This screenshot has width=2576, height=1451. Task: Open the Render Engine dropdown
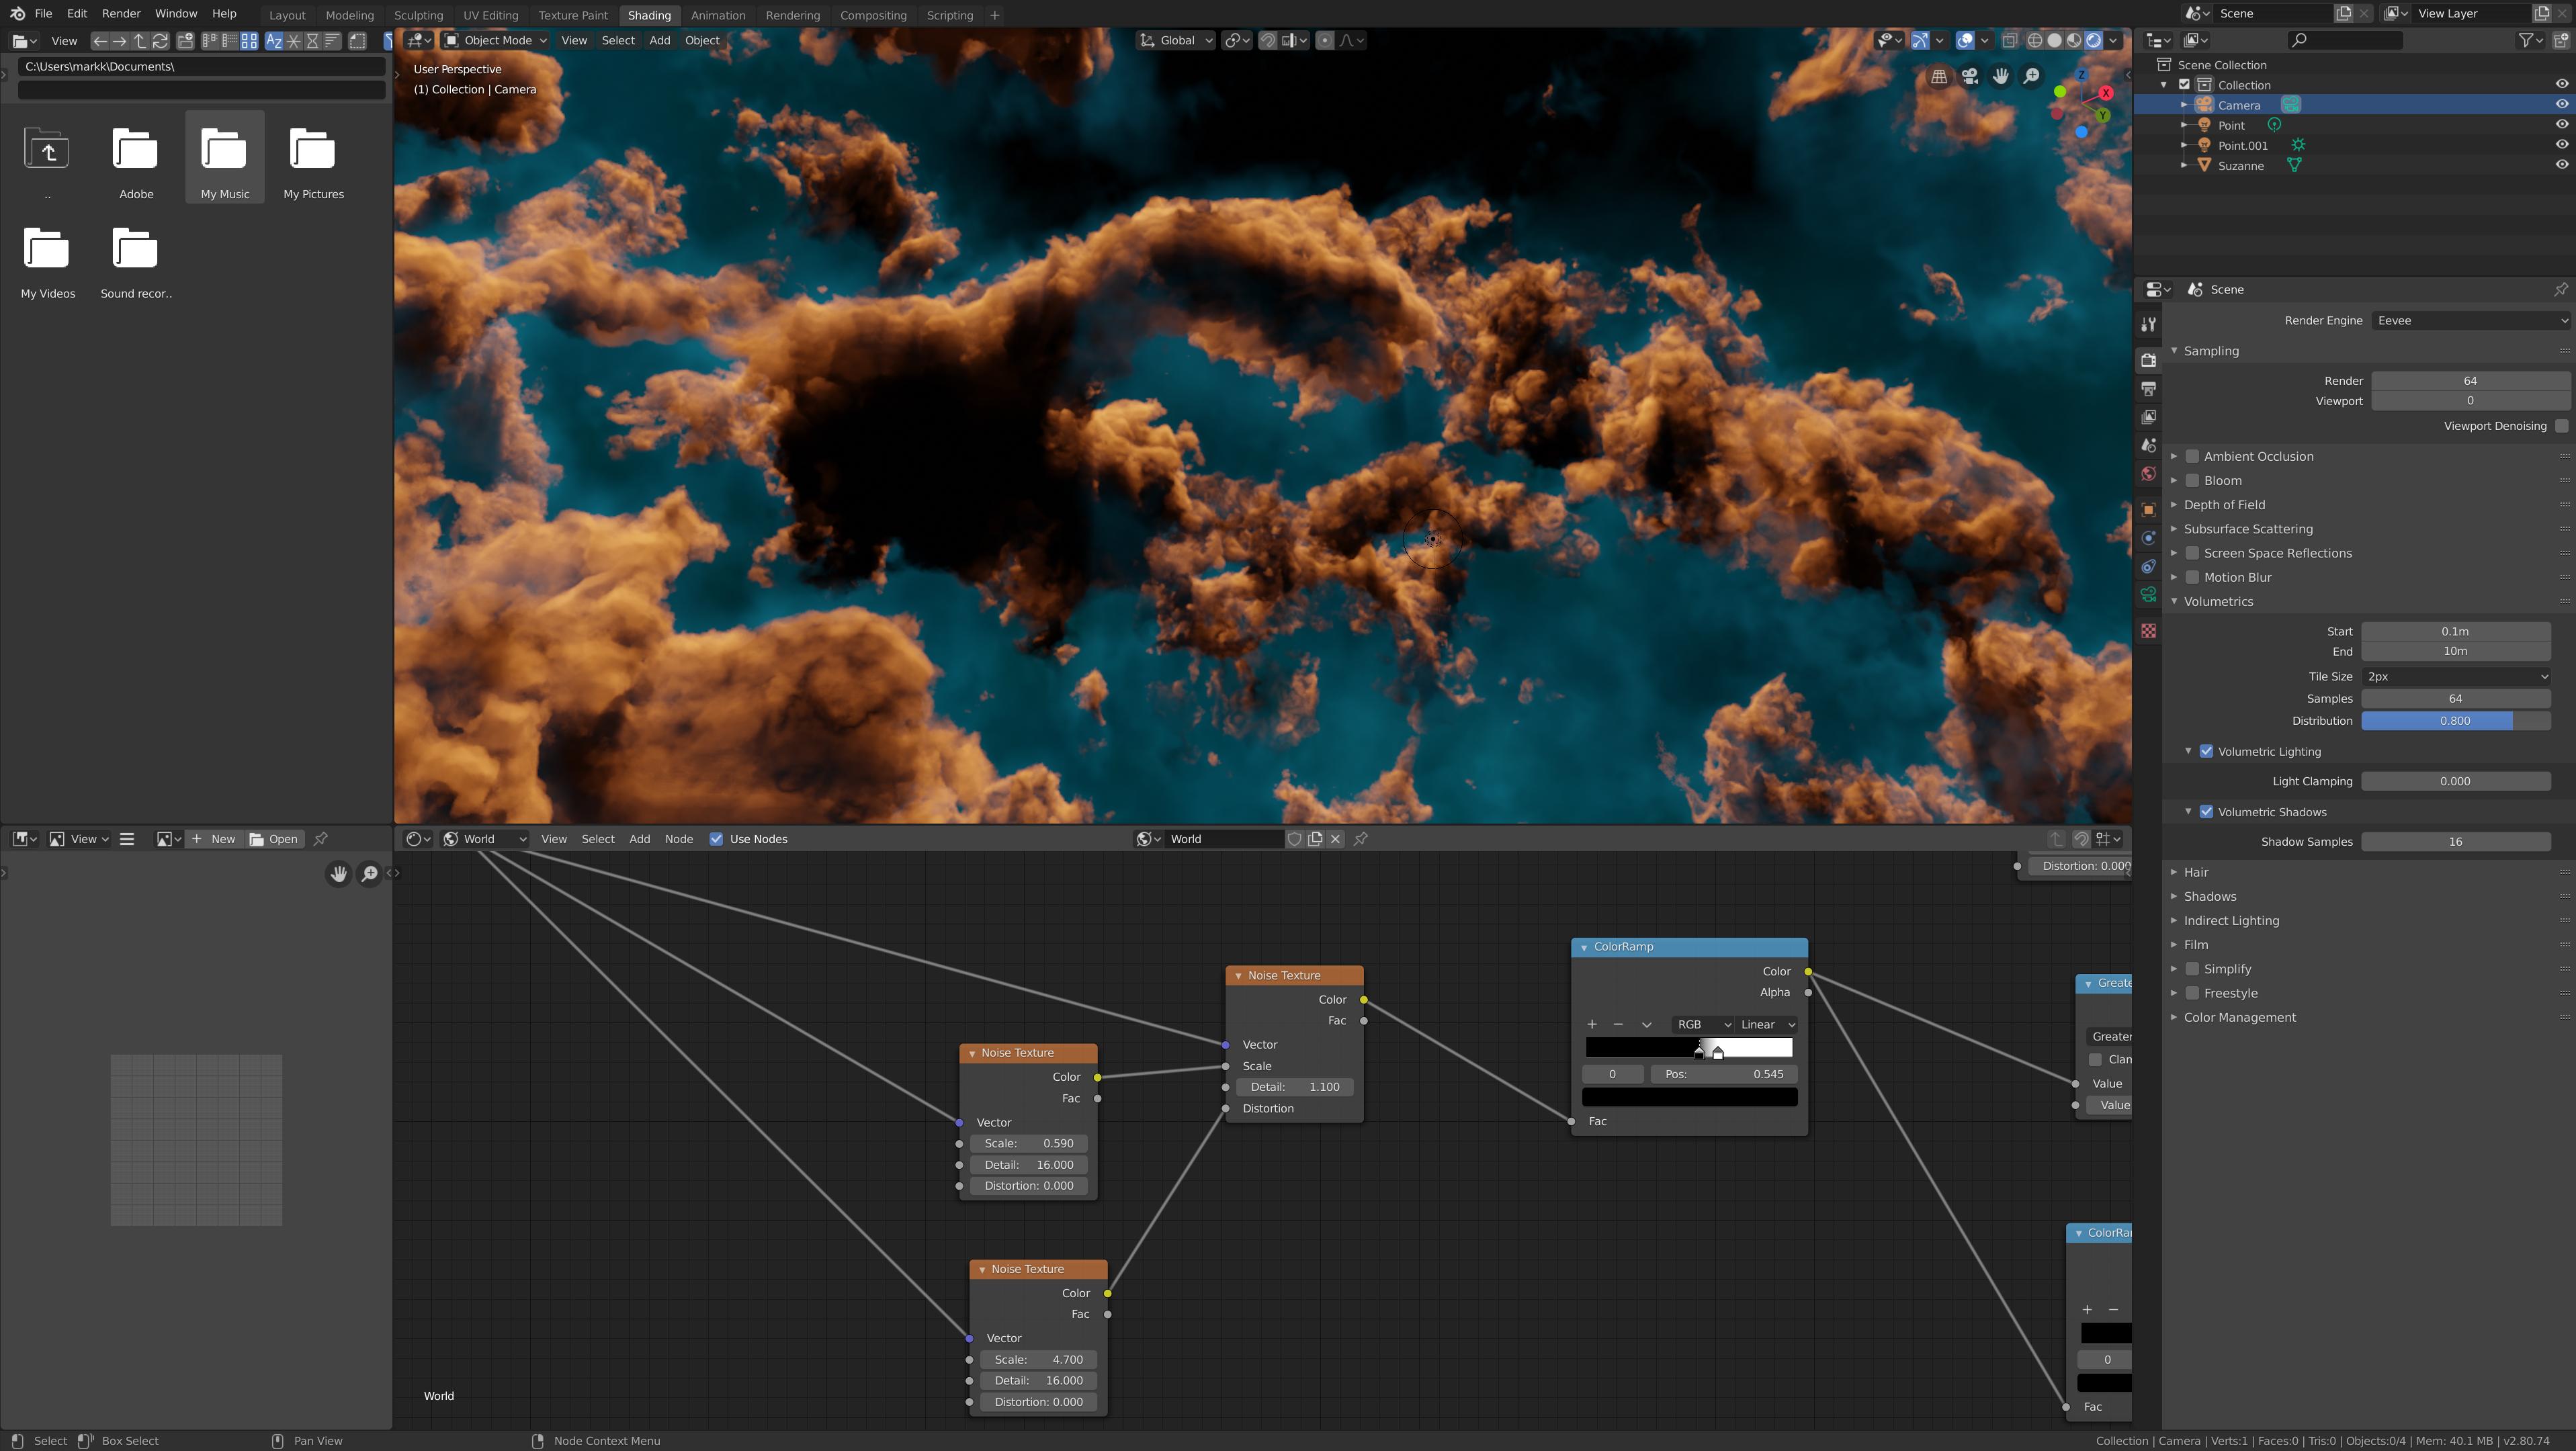point(2470,320)
